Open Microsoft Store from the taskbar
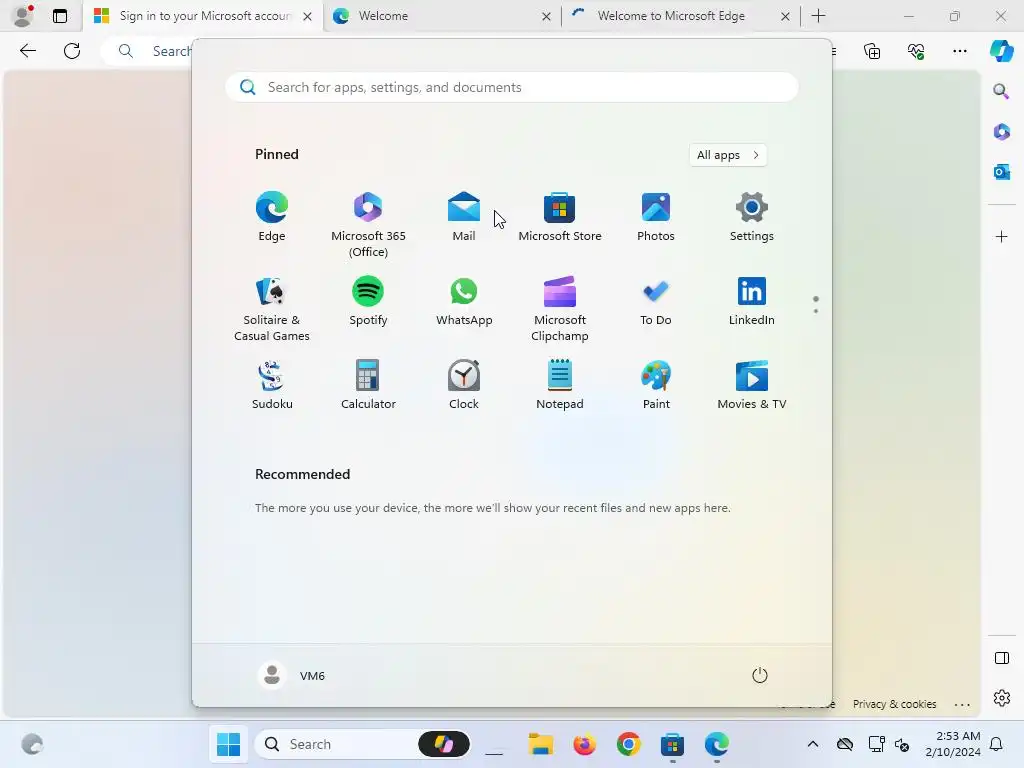The height and width of the screenshot is (768, 1024). 672,744
